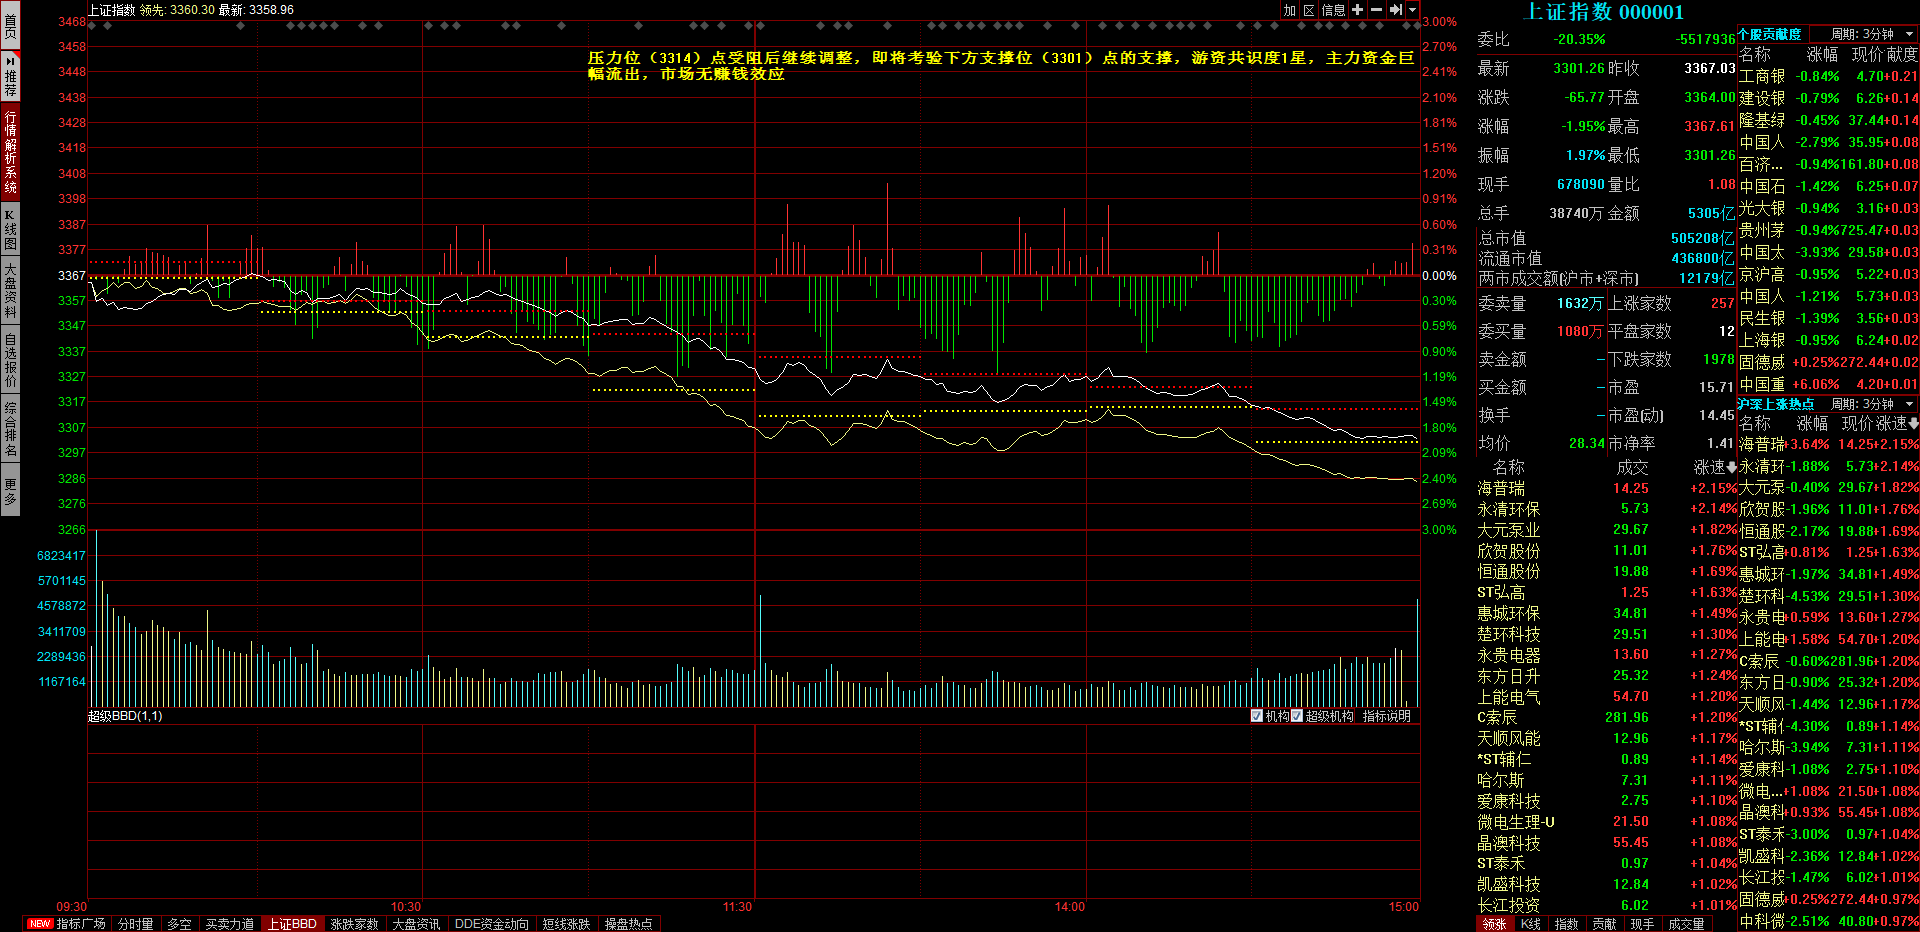This screenshot has height=932, width=1920.
Task: Switch to the DDE资金动向 tab
Action: pos(491,924)
